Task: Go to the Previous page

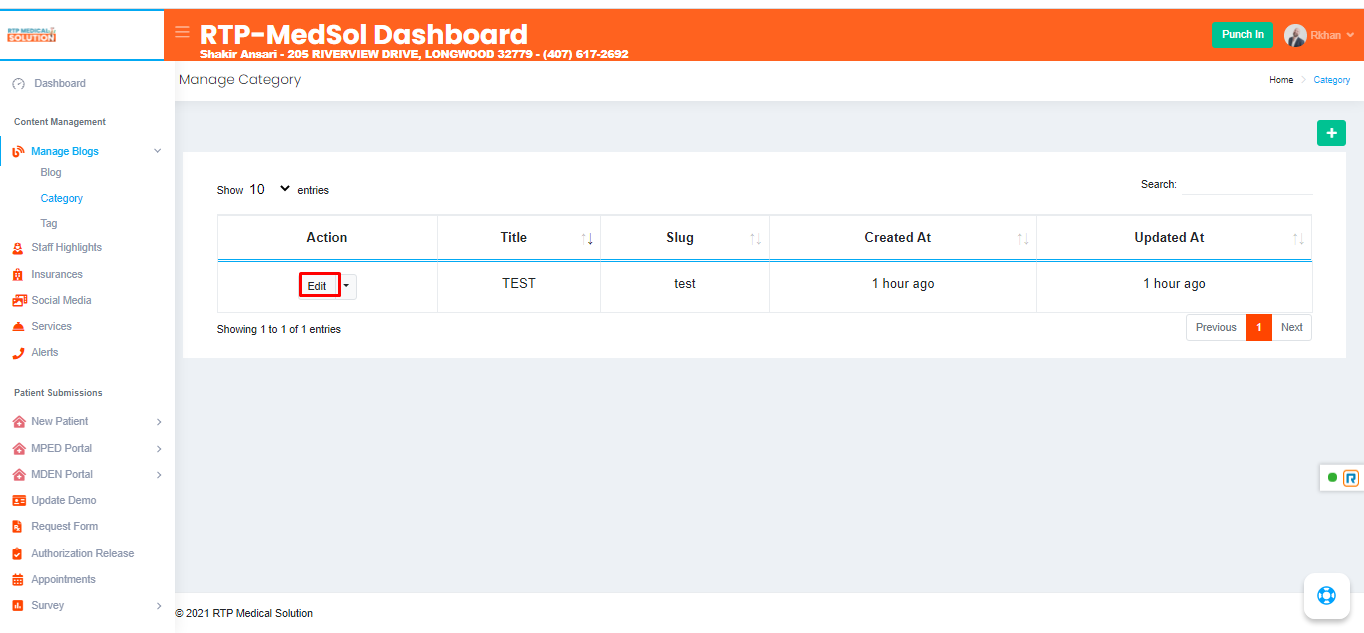Action: (1216, 328)
